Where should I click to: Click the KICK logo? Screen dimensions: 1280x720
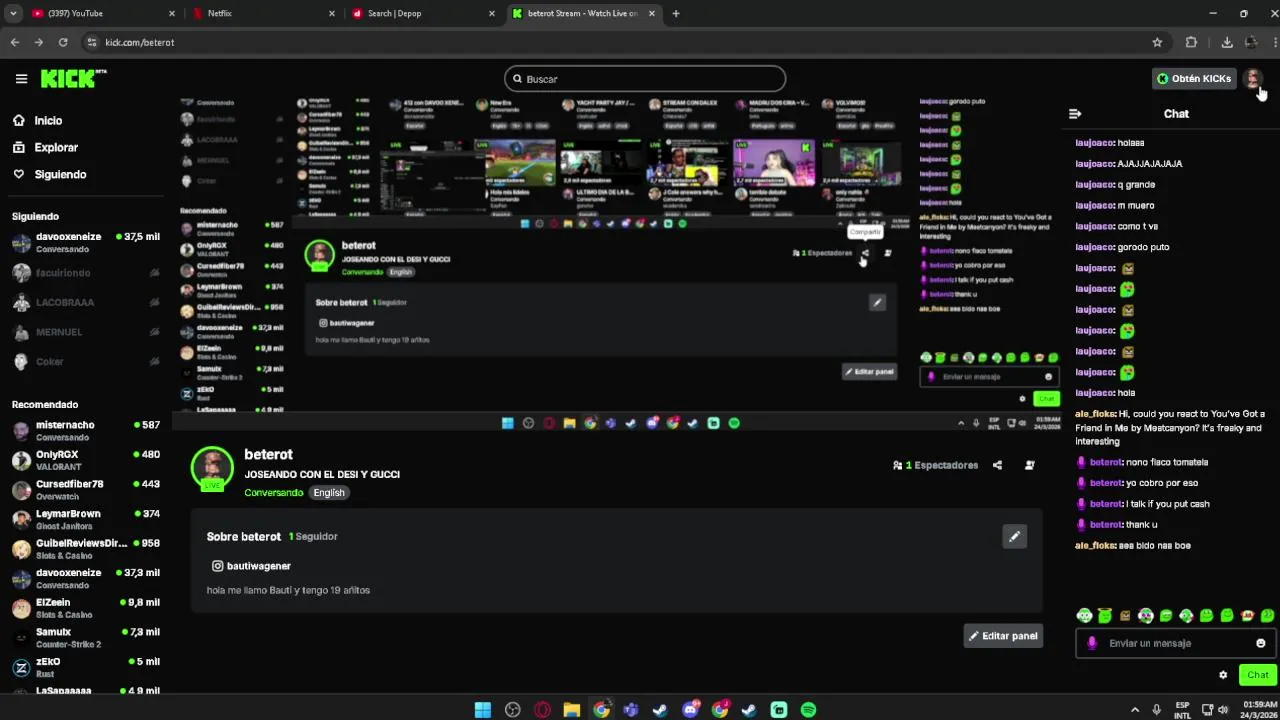click(x=72, y=79)
